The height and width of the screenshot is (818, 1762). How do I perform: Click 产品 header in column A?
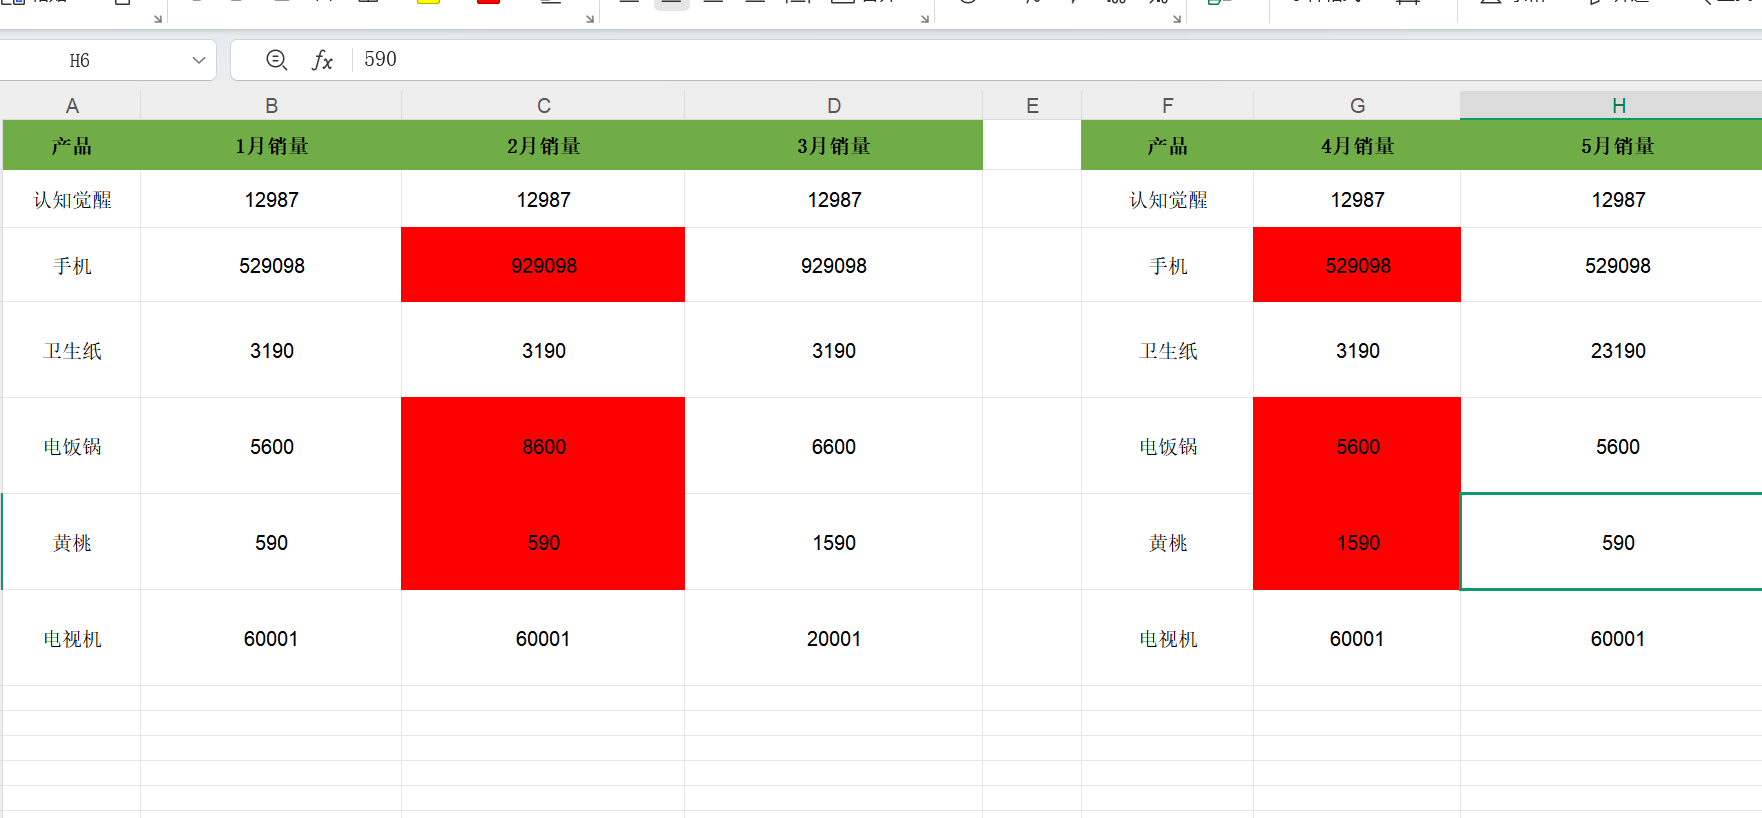coord(72,145)
